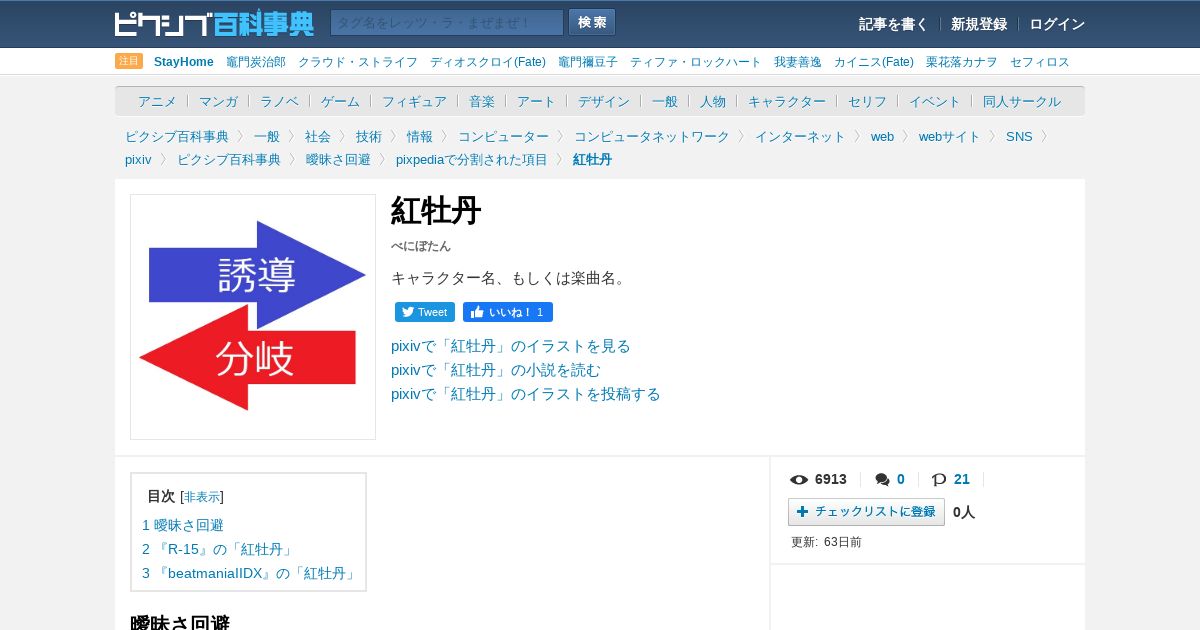Go to インターネット breadcrumb
This screenshot has width=1200, height=630.
[800, 137]
